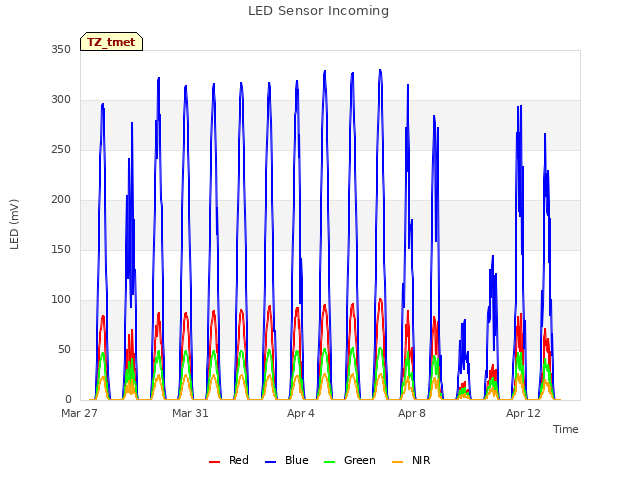This screenshot has width=640, height=480.
Task: Click the 0 y-axis tick value
Action: tap(68, 400)
